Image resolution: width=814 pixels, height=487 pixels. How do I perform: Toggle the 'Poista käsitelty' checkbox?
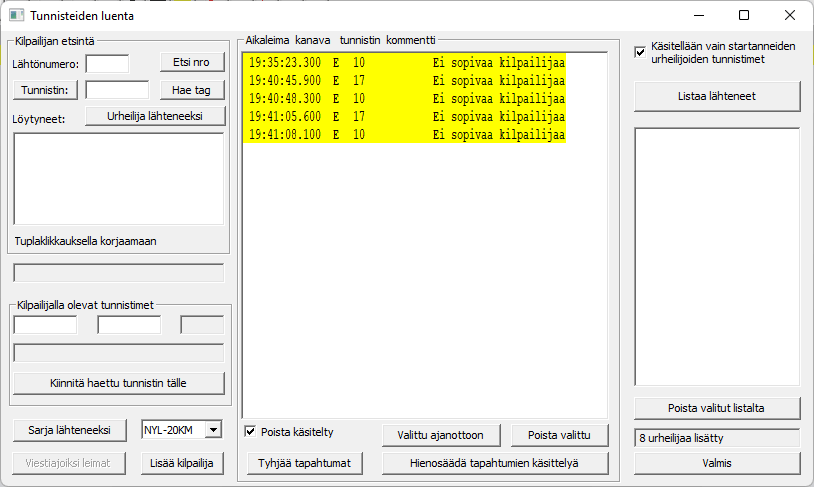coord(251,432)
